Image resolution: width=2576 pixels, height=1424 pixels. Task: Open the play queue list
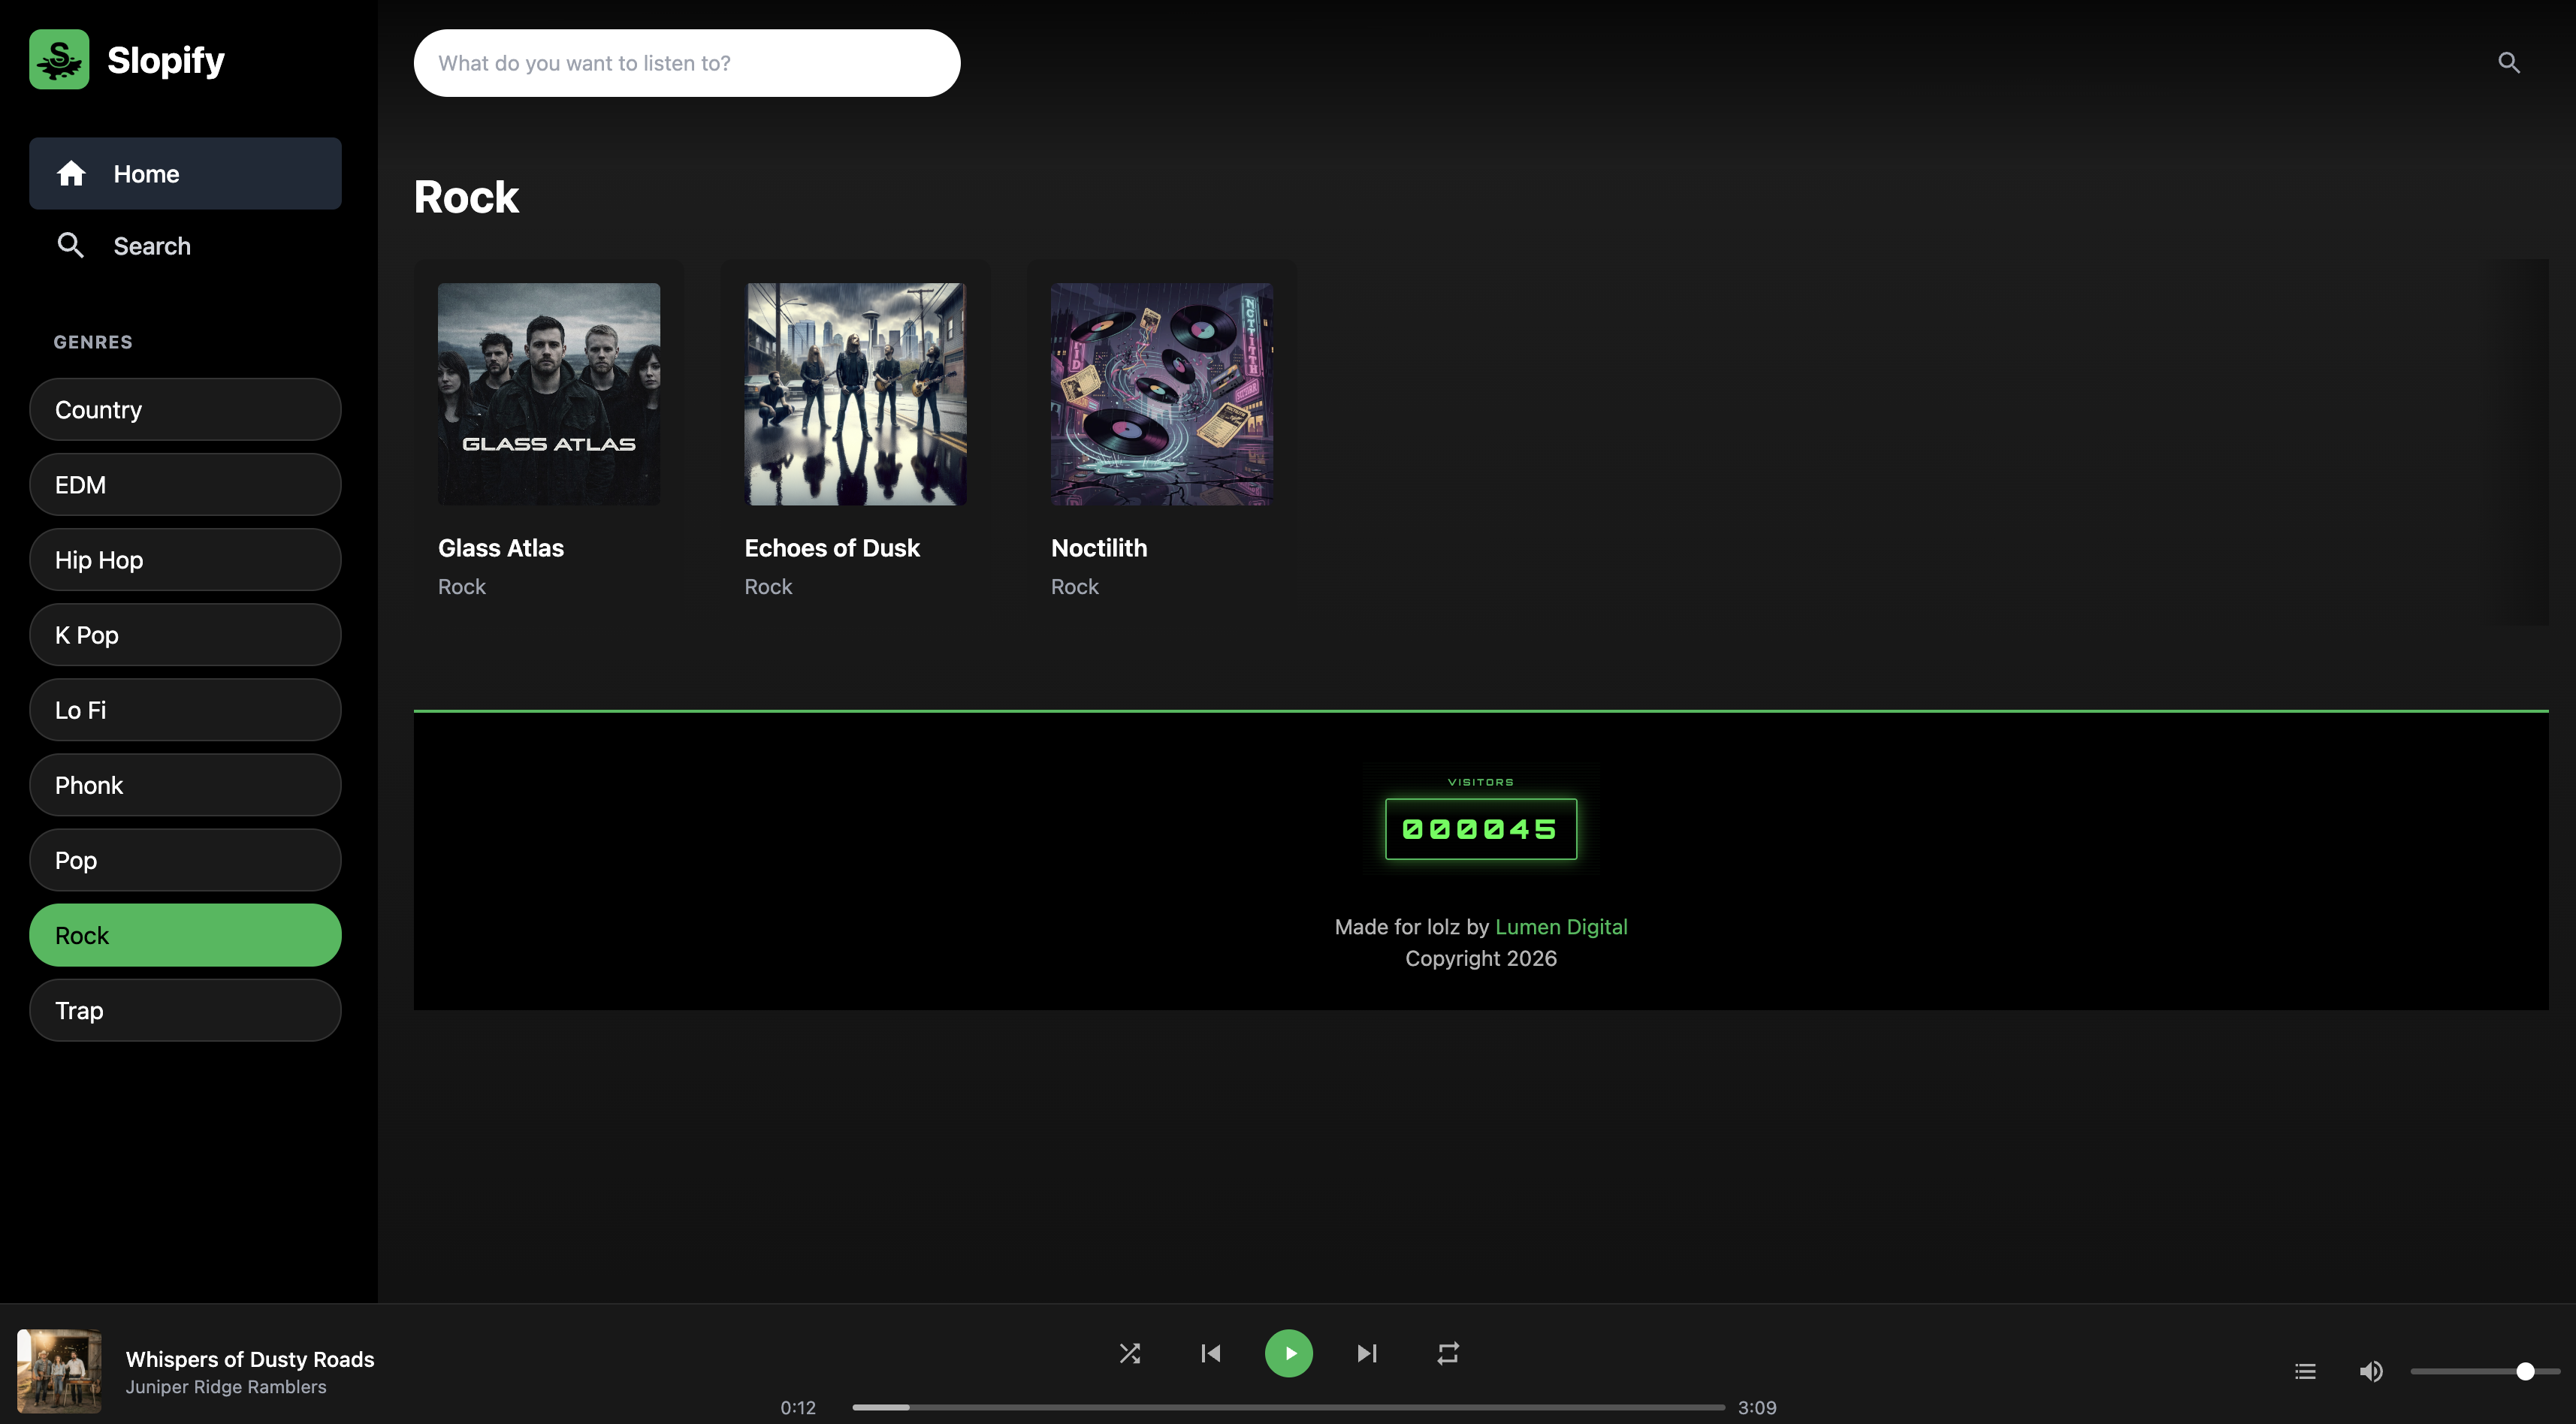(x=2305, y=1371)
